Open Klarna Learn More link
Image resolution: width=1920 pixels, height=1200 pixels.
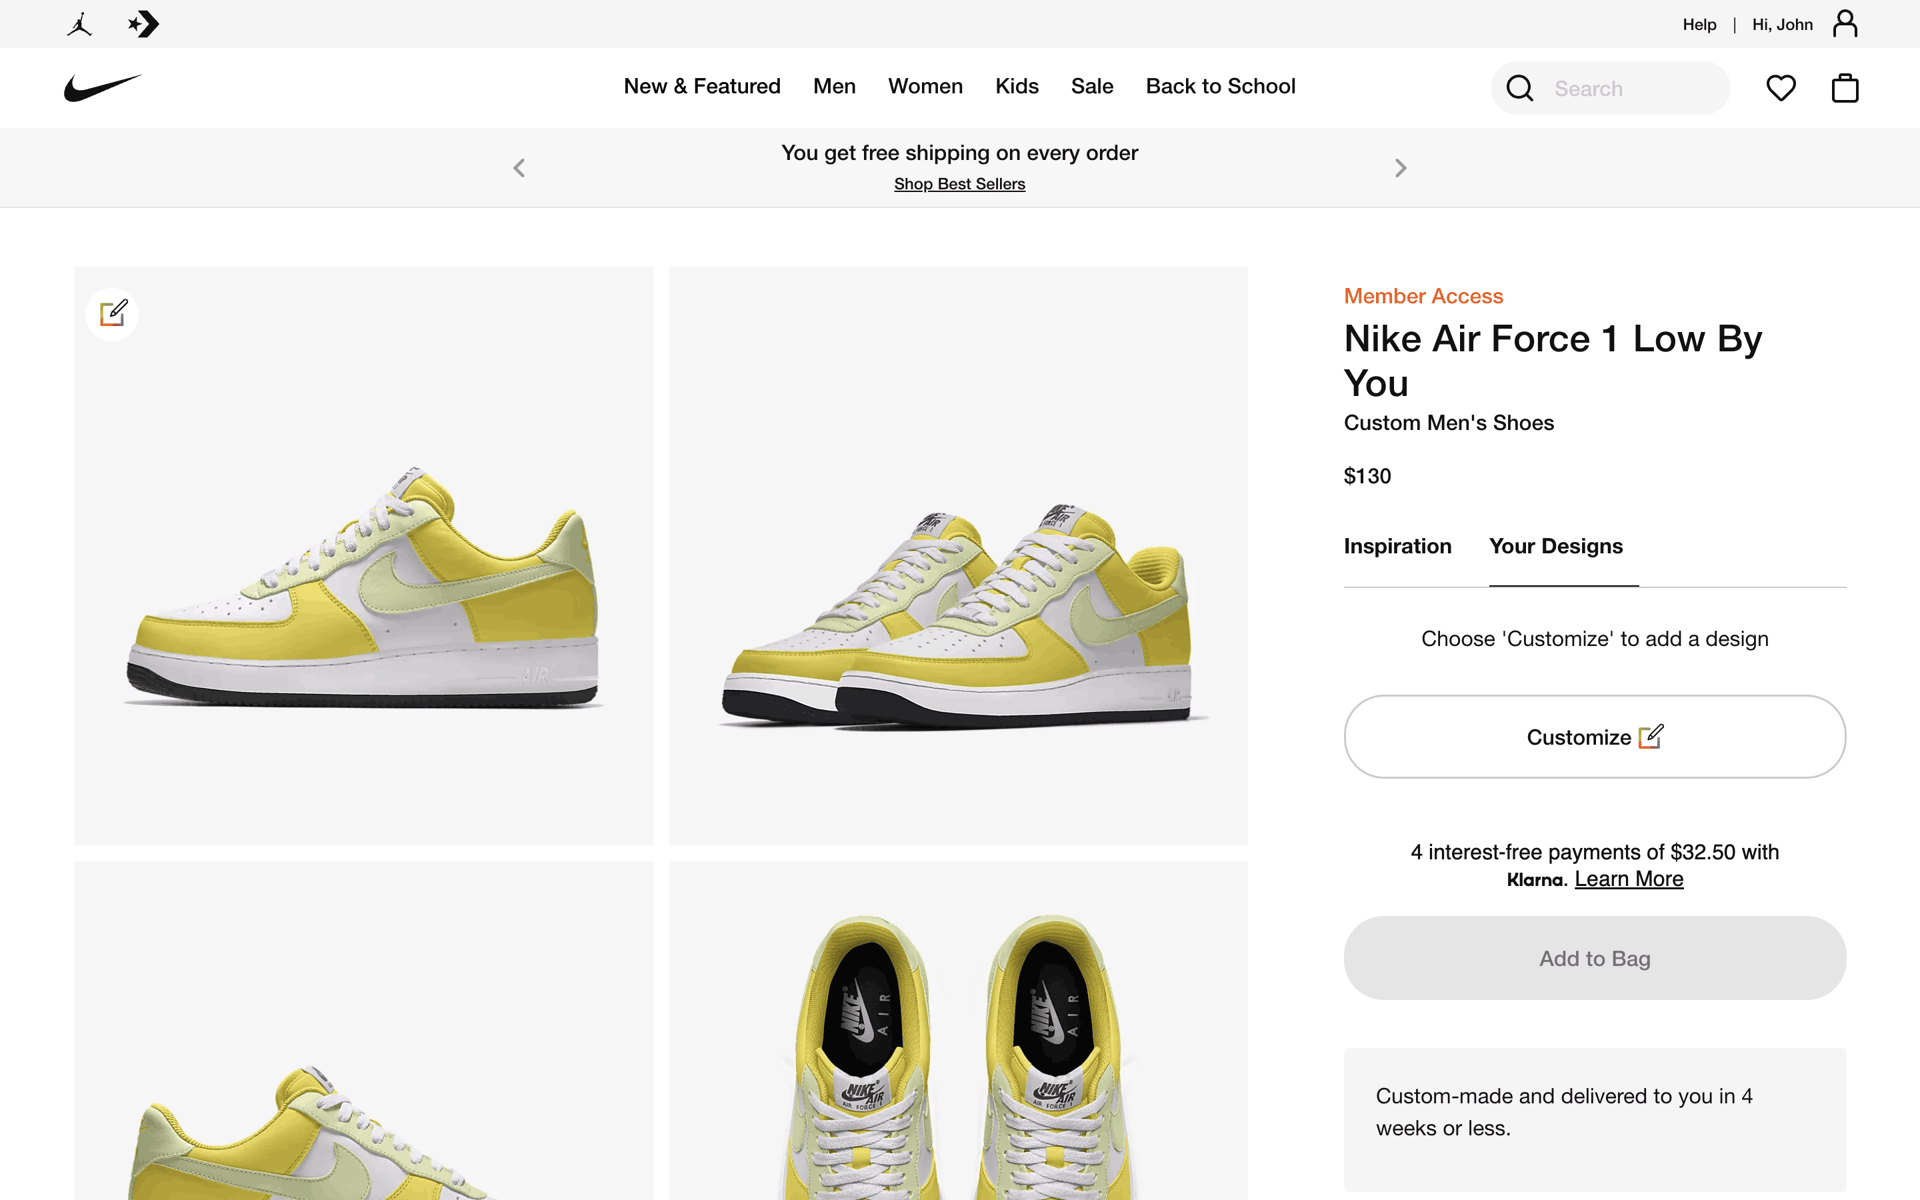(x=1629, y=879)
